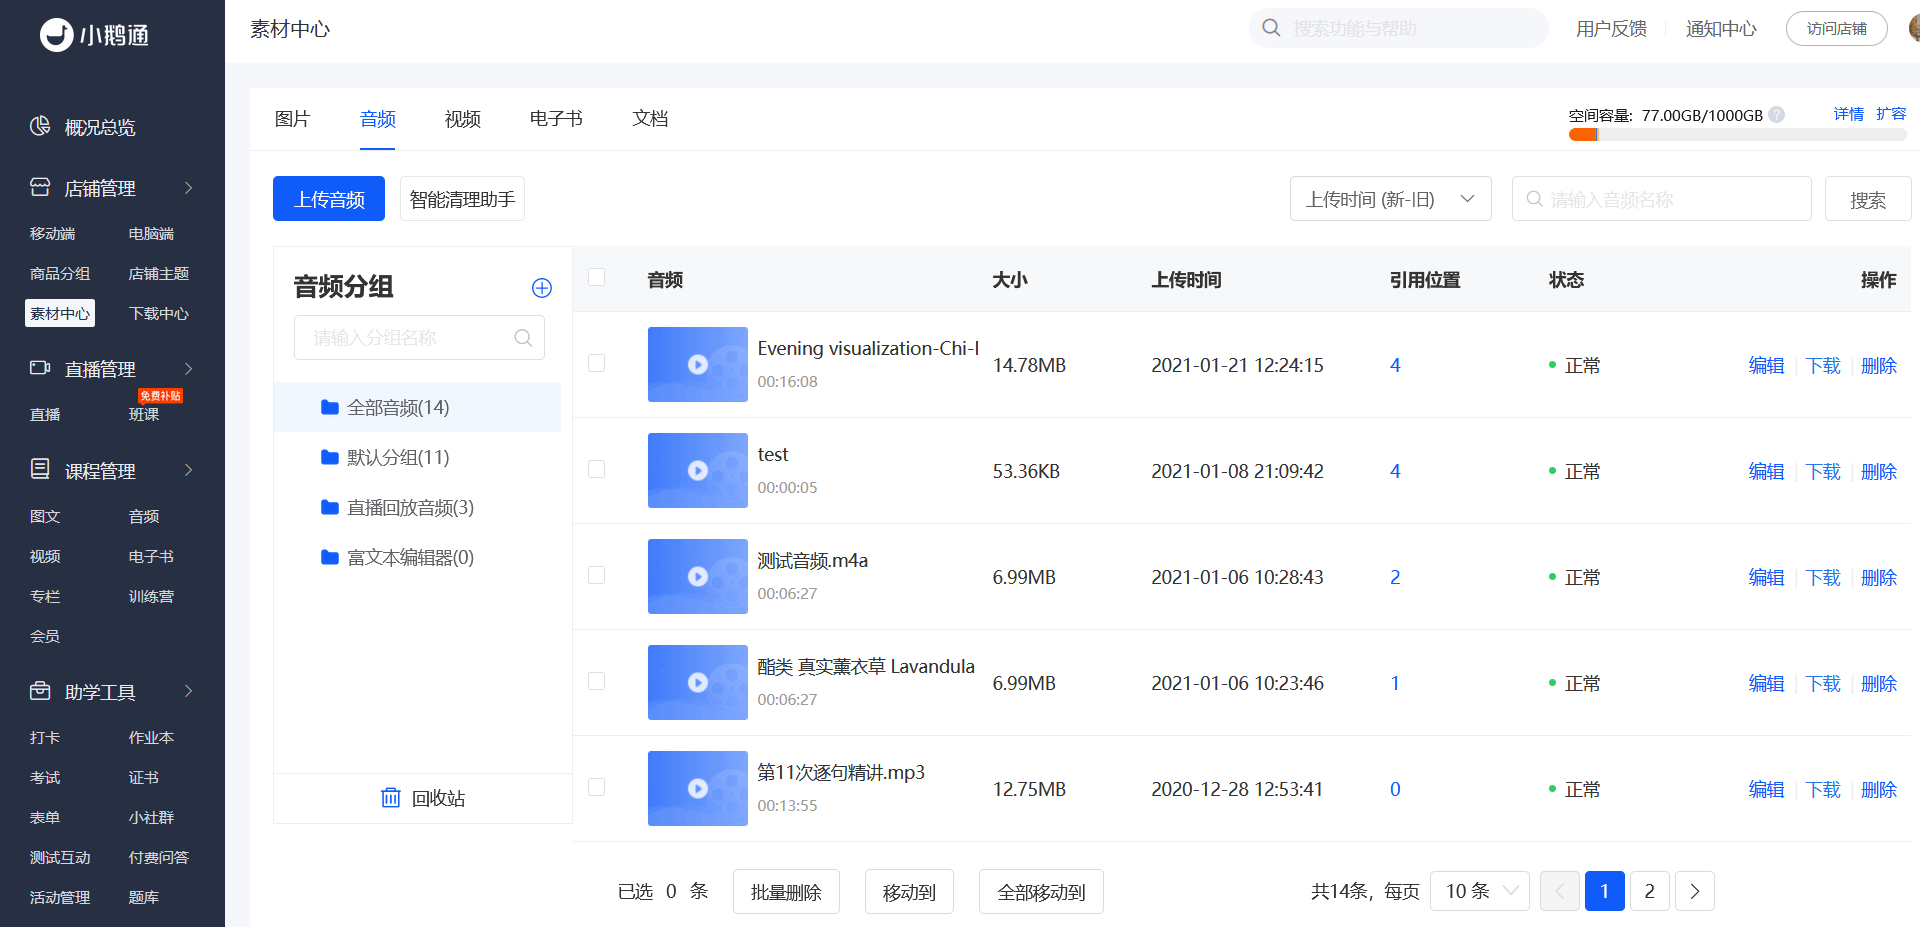Image resolution: width=1920 pixels, height=927 pixels.
Task: Click the 直播回放音频 folder icon
Action: pos(330,507)
